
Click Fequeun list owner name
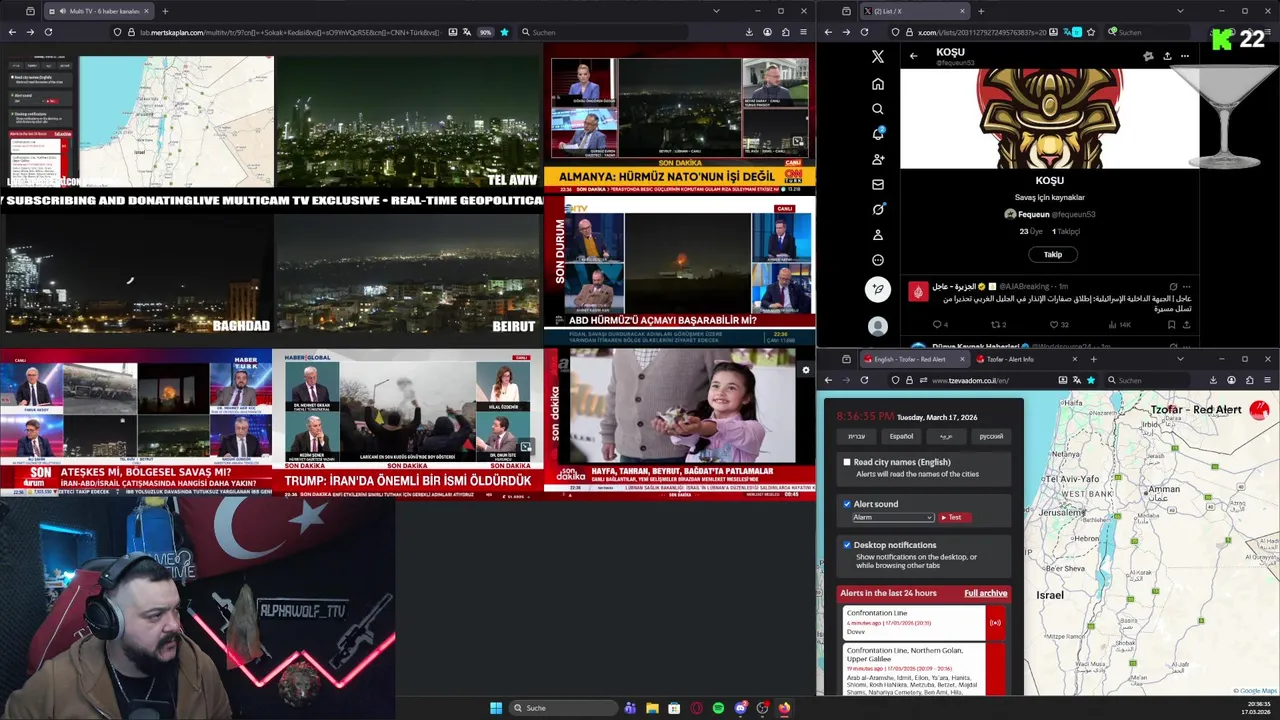click(x=1033, y=214)
